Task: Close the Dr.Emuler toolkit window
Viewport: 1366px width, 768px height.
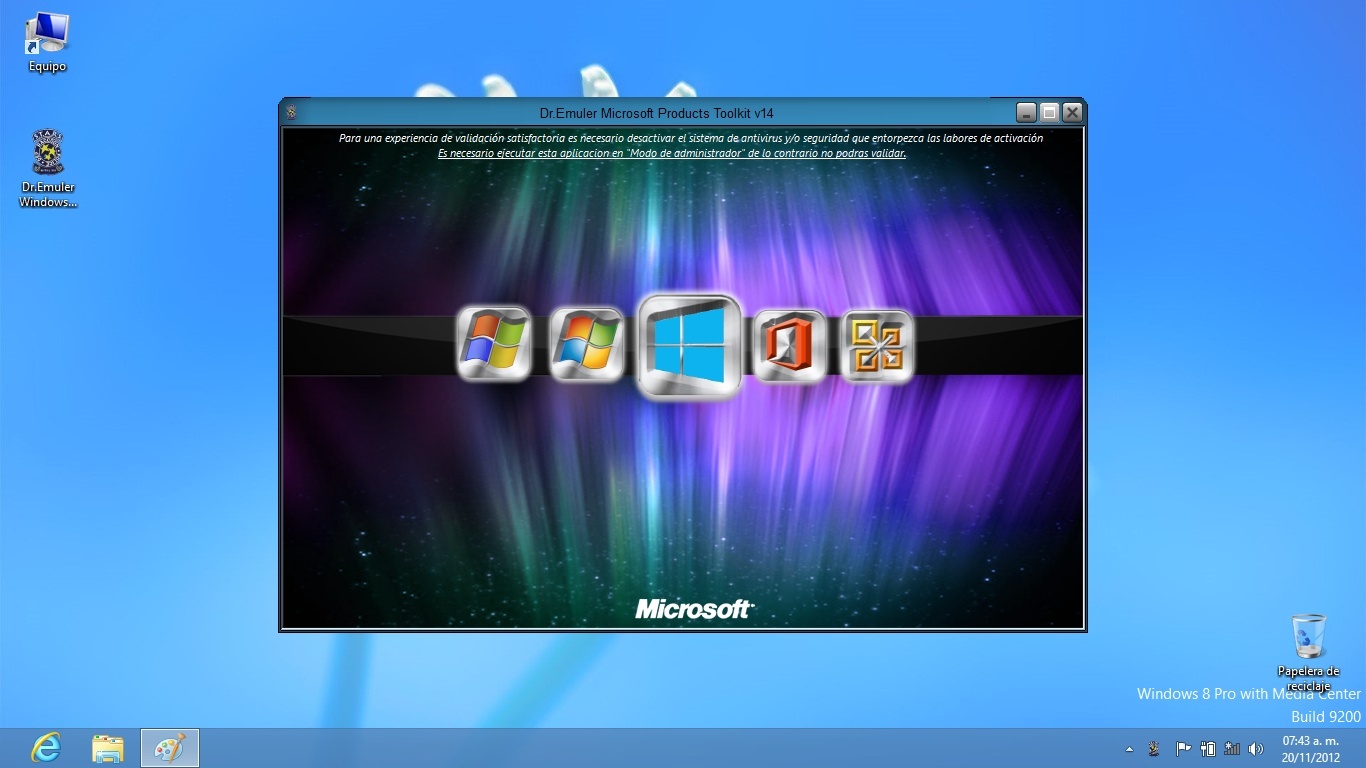Action: click(x=1072, y=112)
